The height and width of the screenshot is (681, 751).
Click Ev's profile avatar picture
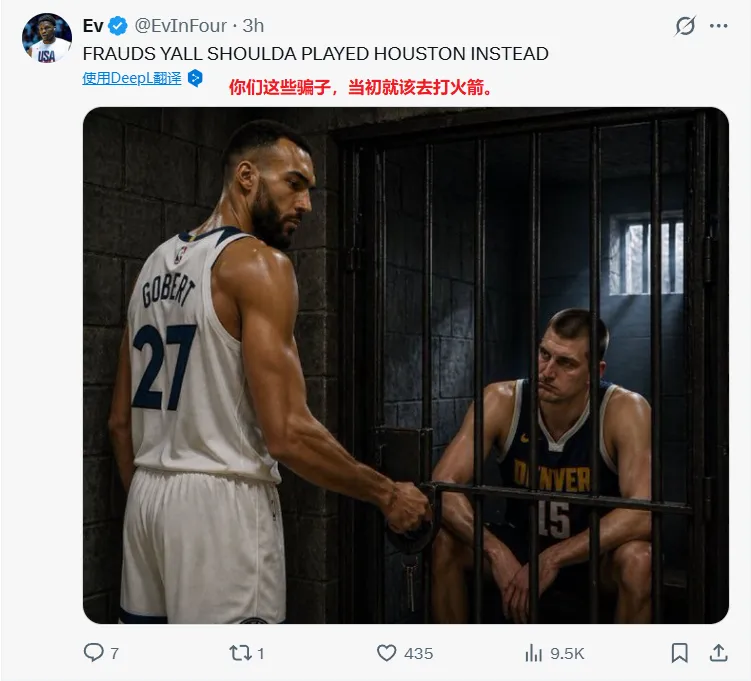[x=47, y=39]
